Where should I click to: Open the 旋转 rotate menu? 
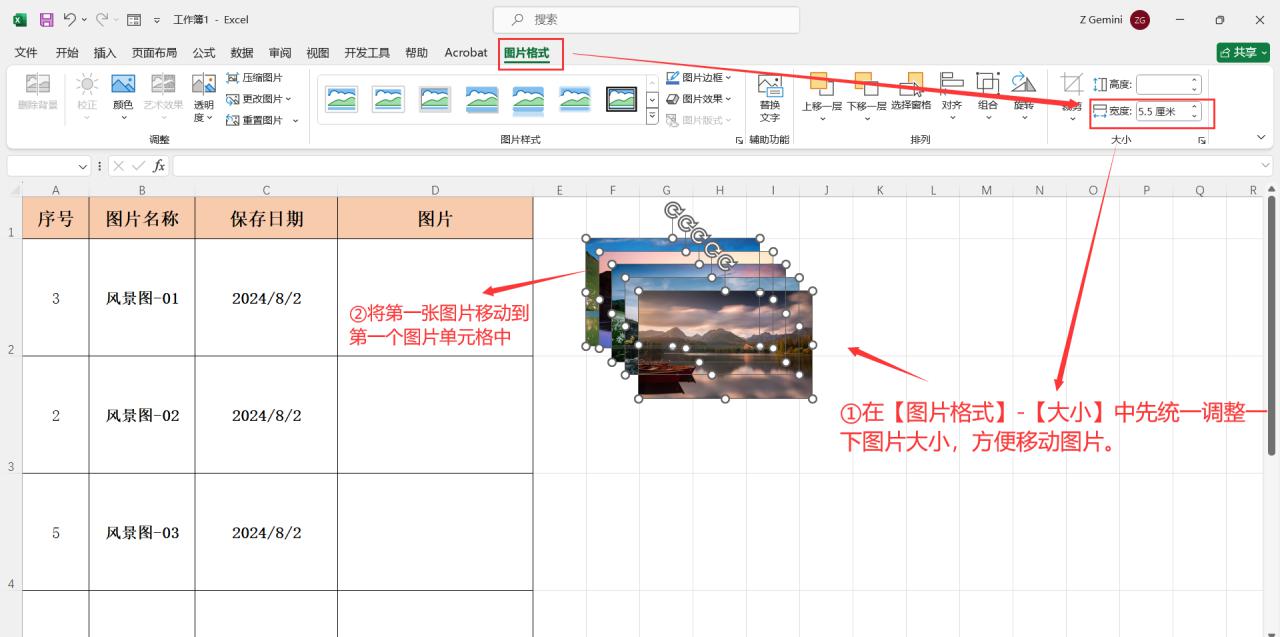coord(1024,97)
